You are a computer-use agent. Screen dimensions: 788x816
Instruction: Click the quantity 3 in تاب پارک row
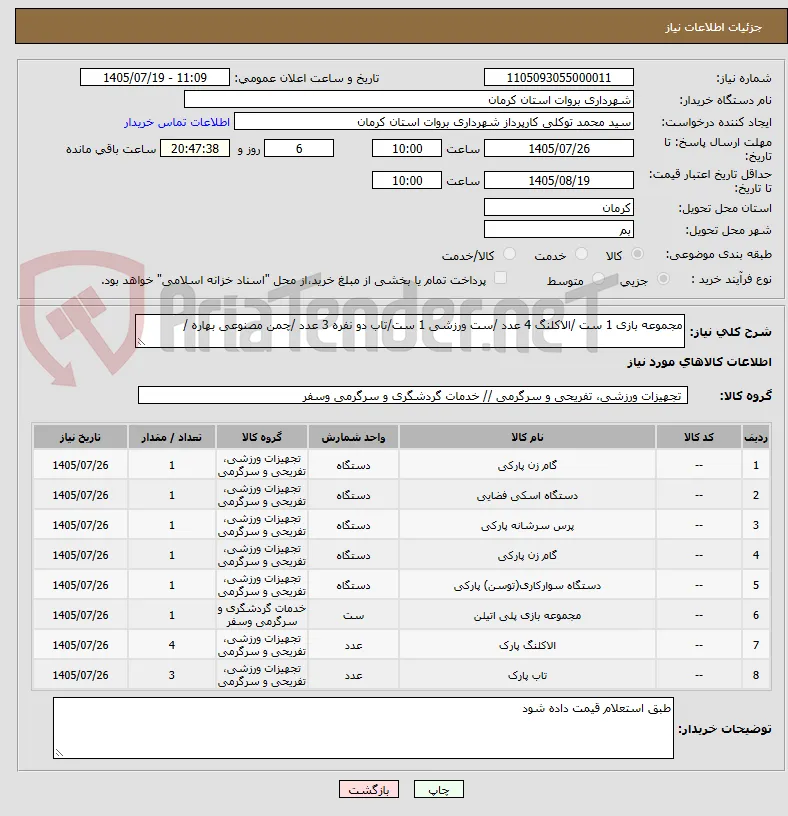[x=172, y=675]
